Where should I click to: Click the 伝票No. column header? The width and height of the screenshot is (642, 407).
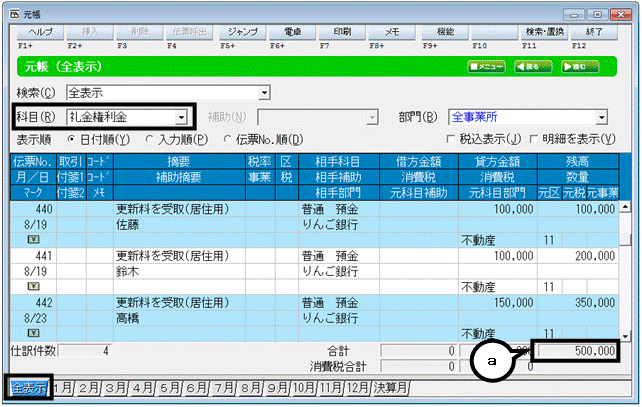coord(33,162)
